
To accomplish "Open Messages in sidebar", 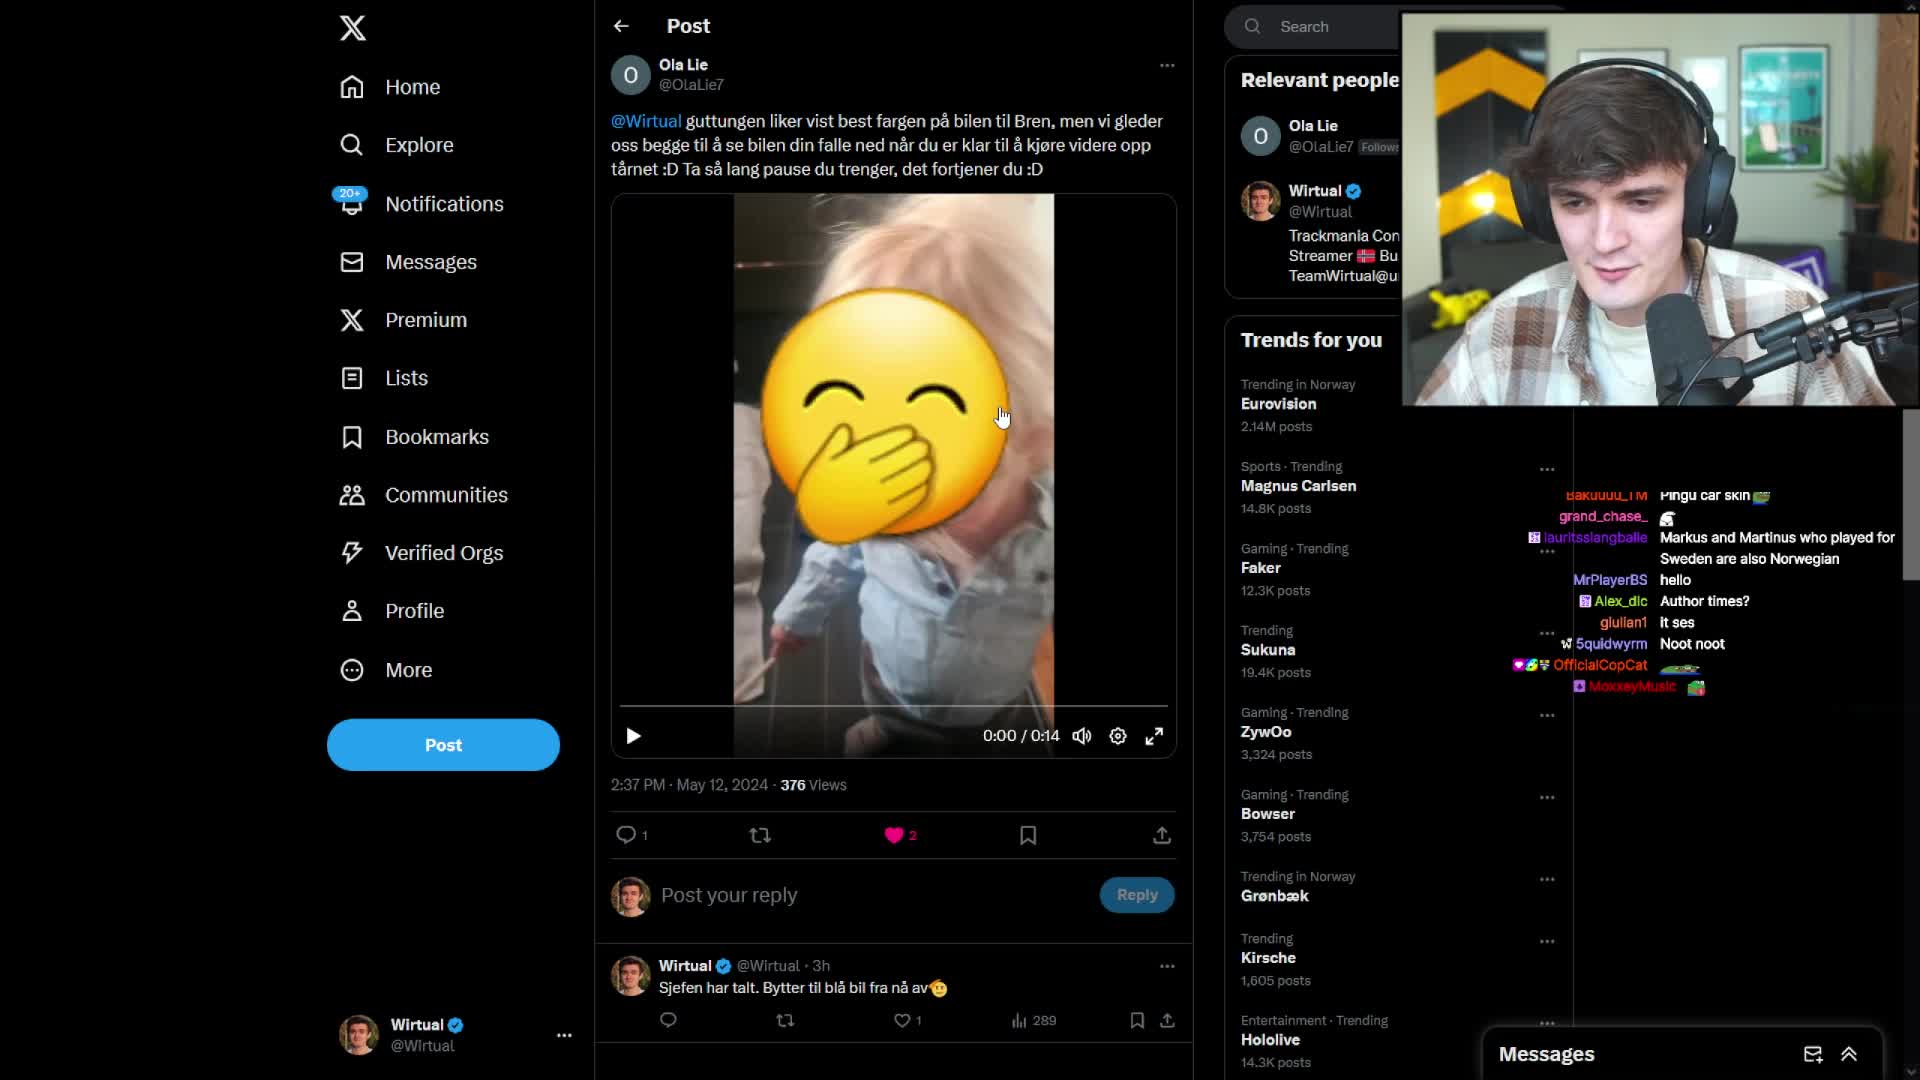I will [408, 262].
